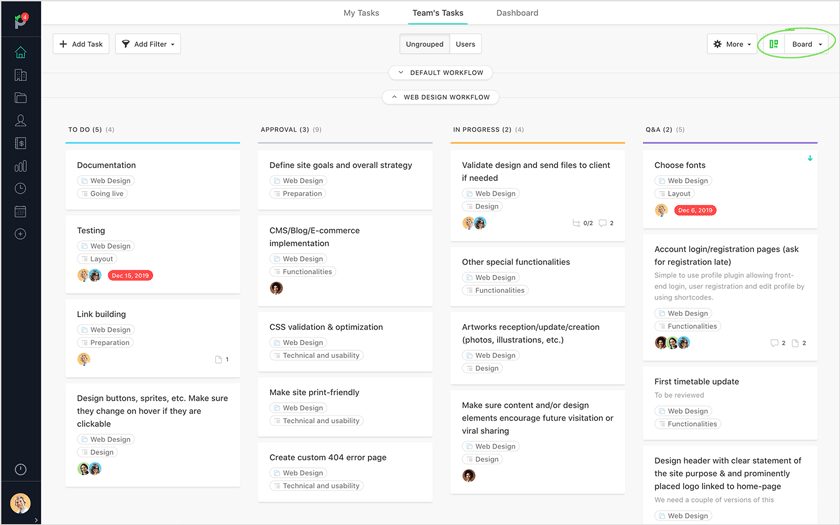
Task: Open Design buttons, sprites task card
Action: pos(153,435)
